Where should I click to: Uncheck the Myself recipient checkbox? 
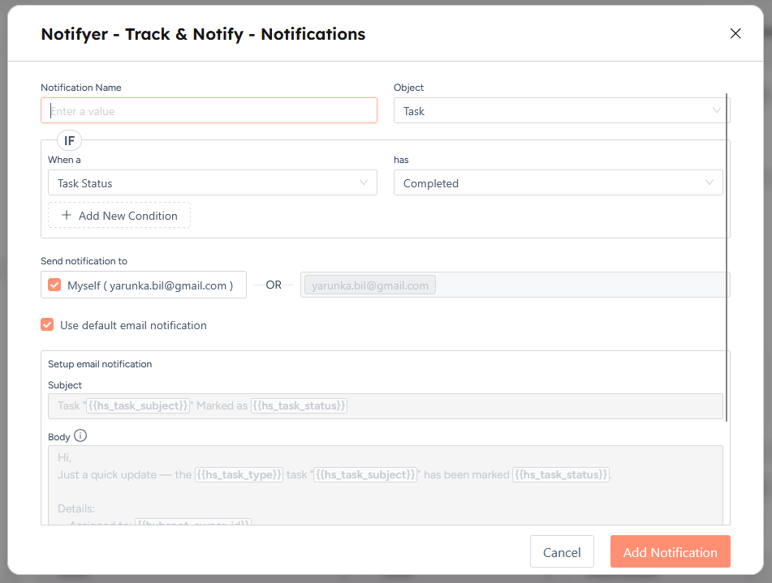pos(55,285)
